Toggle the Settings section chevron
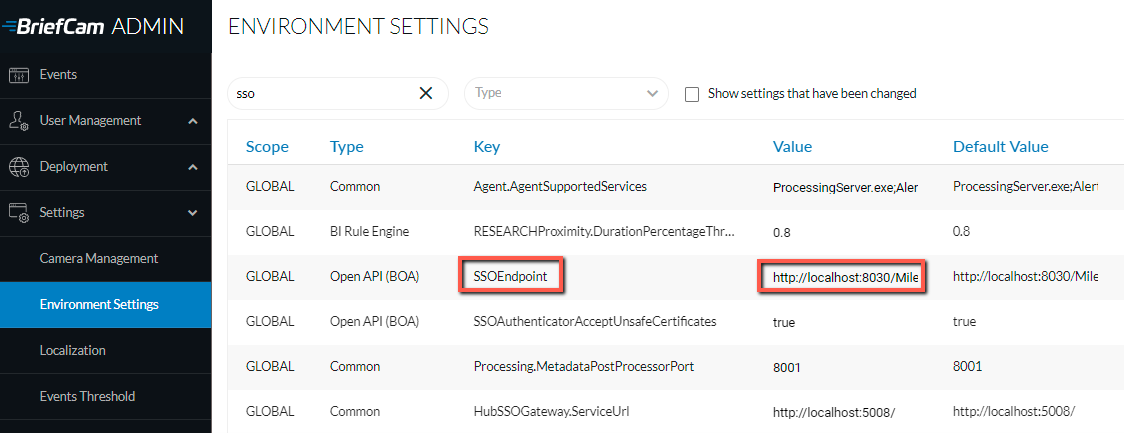The image size is (1124, 433). click(x=192, y=213)
